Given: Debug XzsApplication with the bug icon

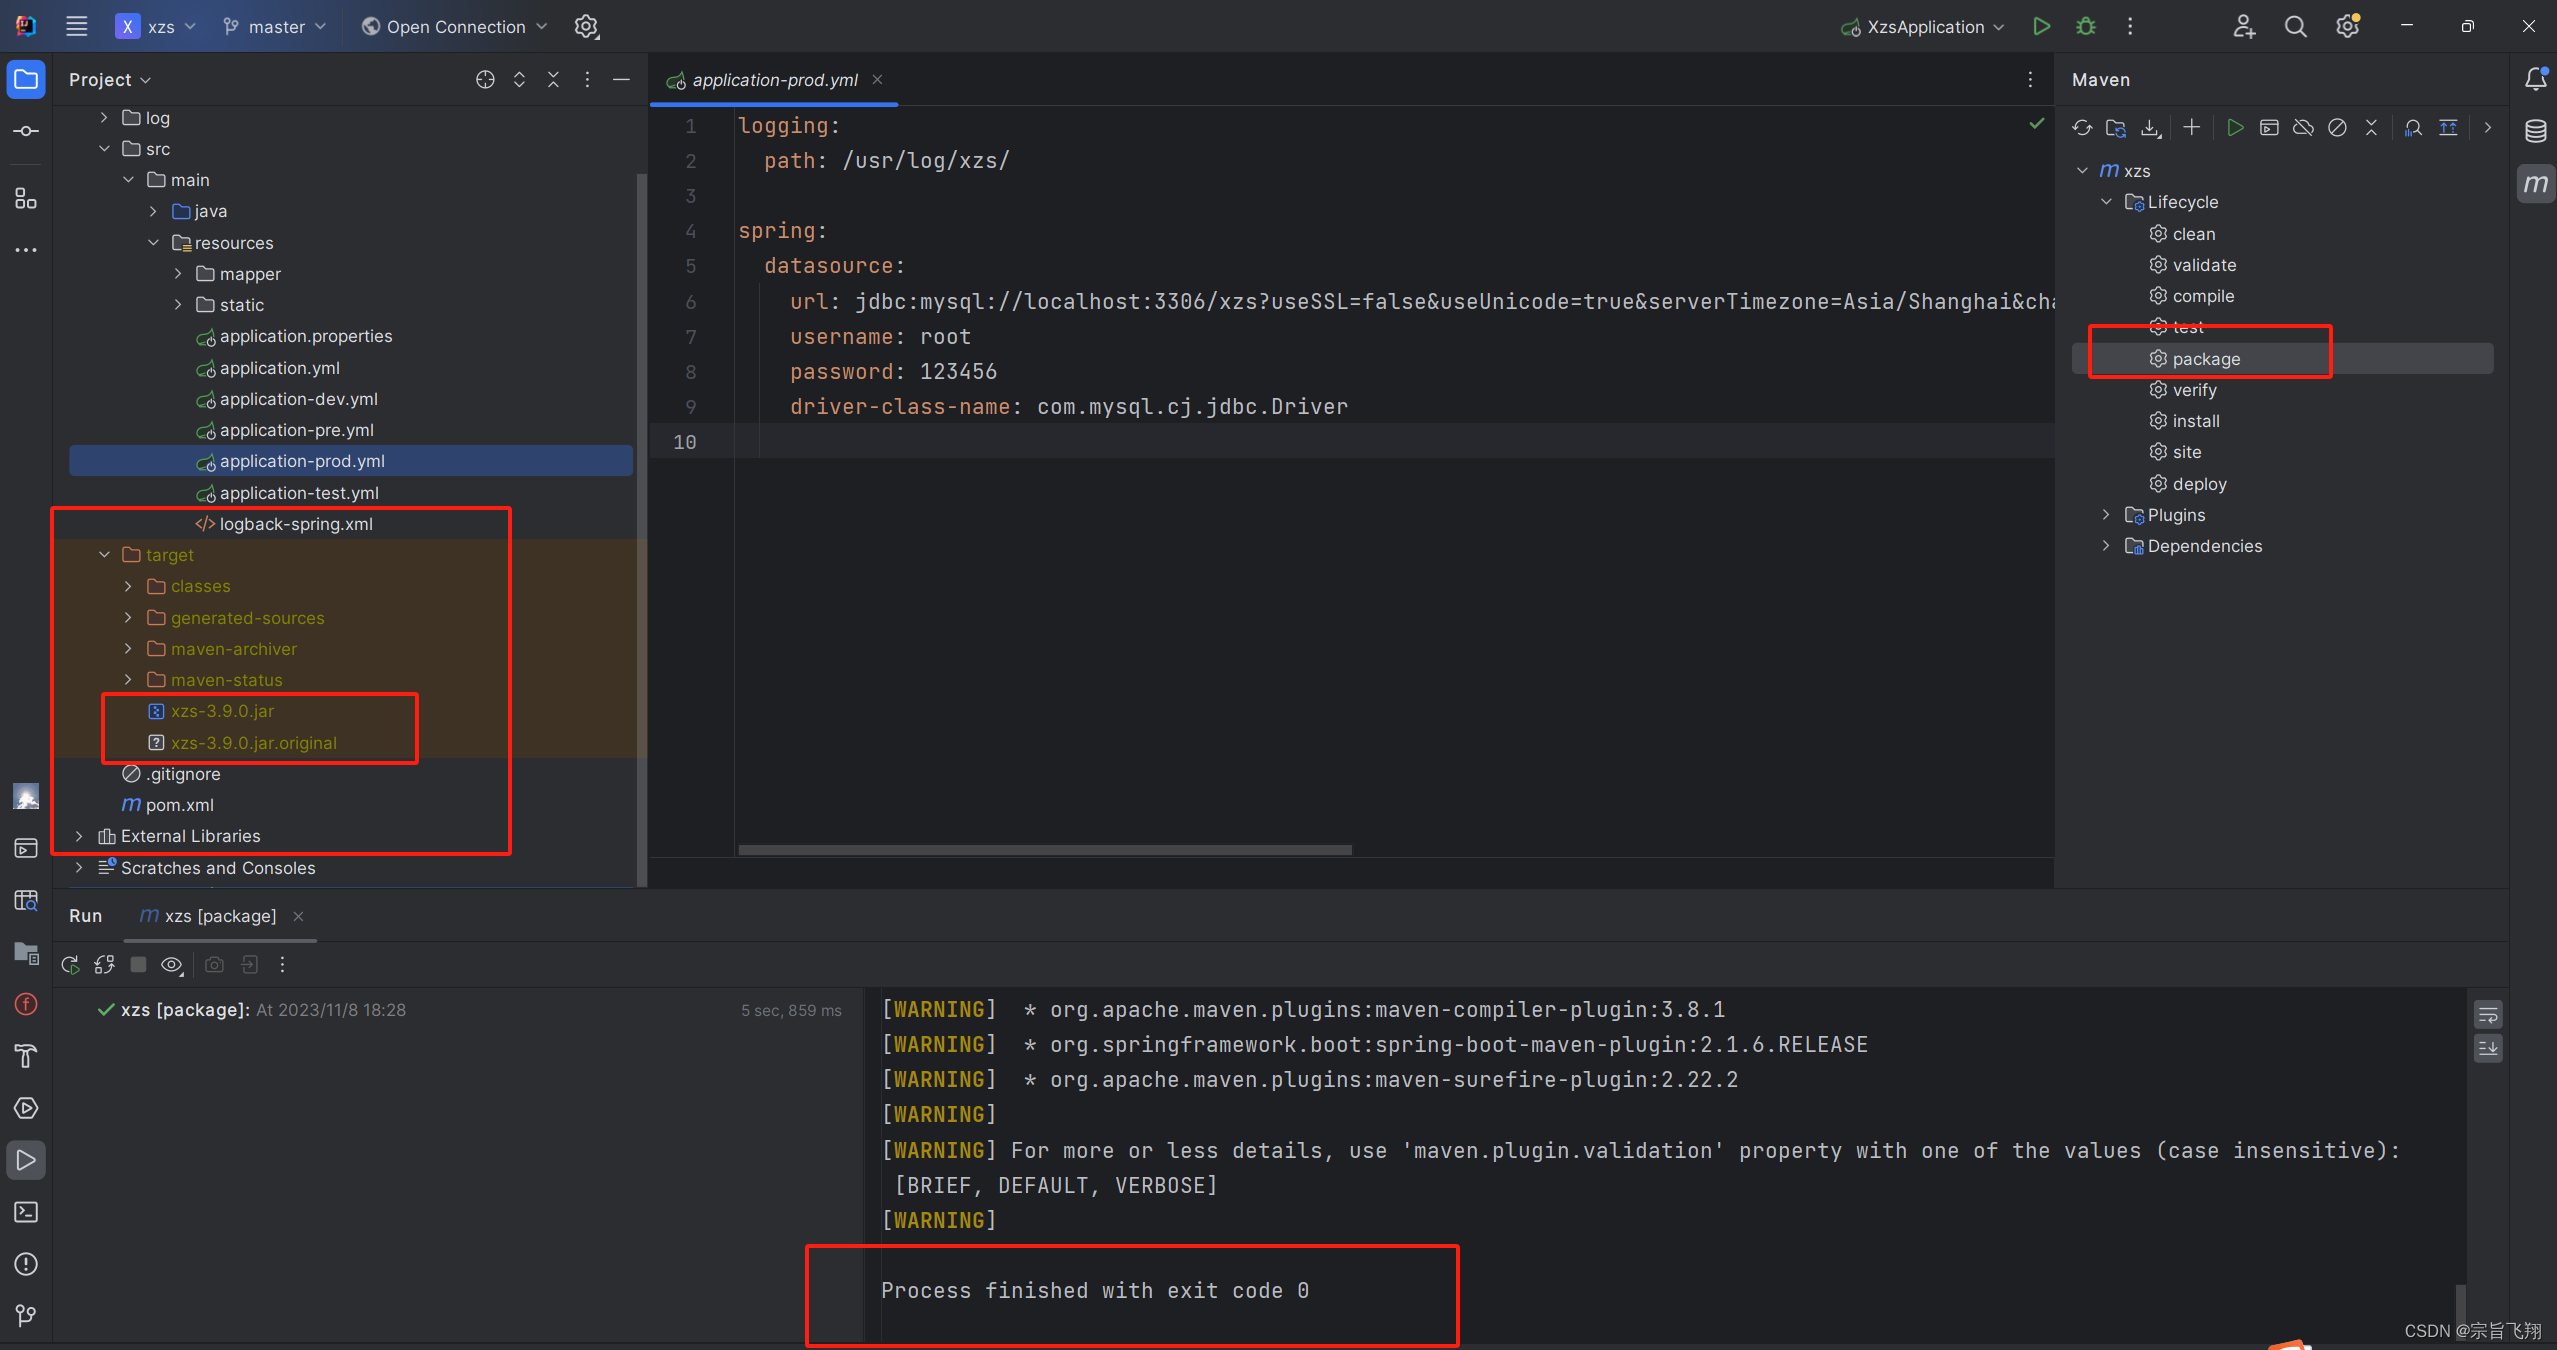Looking at the screenshot, I should [2085, 27].
